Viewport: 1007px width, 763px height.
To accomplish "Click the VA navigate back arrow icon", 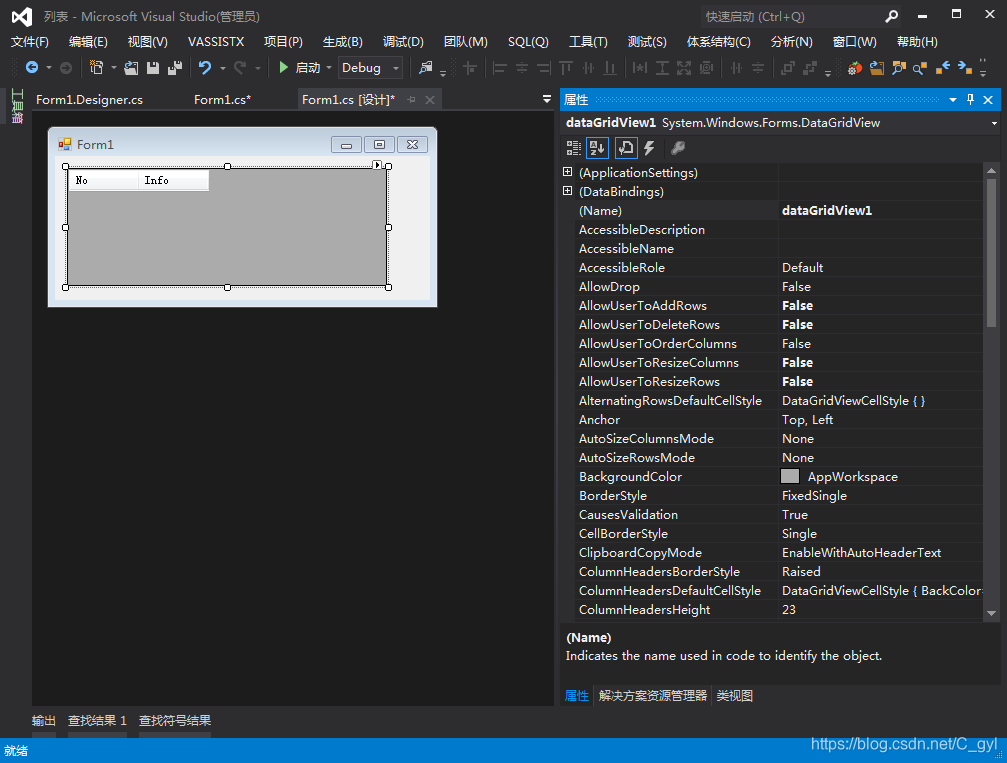I will pyautogui.click(x=943, y=67).
